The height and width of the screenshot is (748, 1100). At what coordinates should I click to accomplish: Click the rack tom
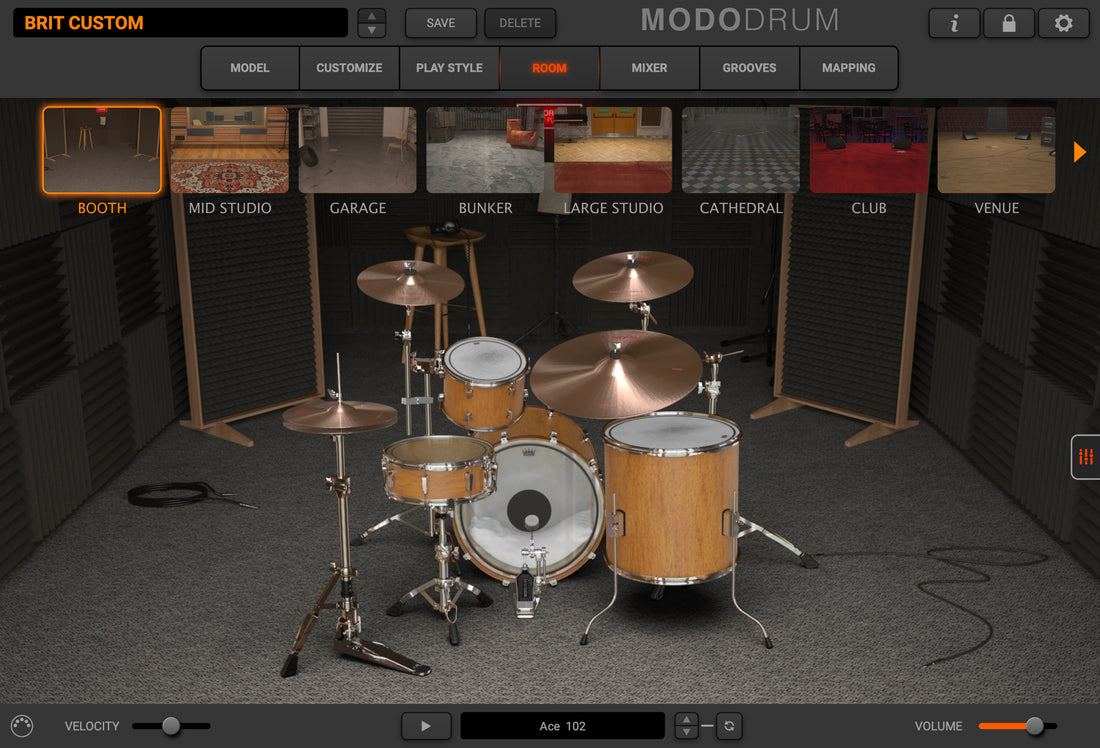click(x=485, y=382)
